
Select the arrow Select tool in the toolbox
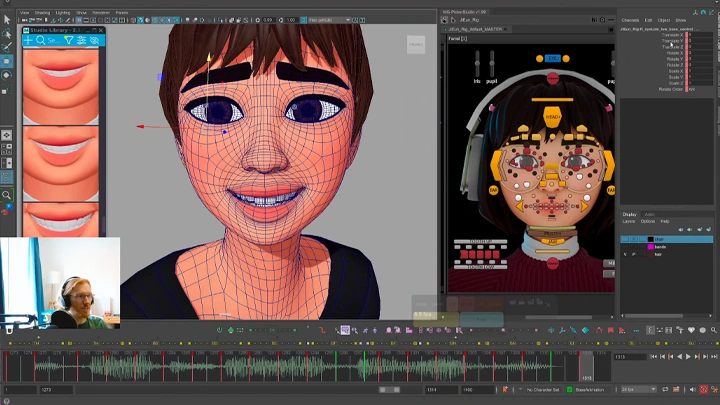pos(7,19)
